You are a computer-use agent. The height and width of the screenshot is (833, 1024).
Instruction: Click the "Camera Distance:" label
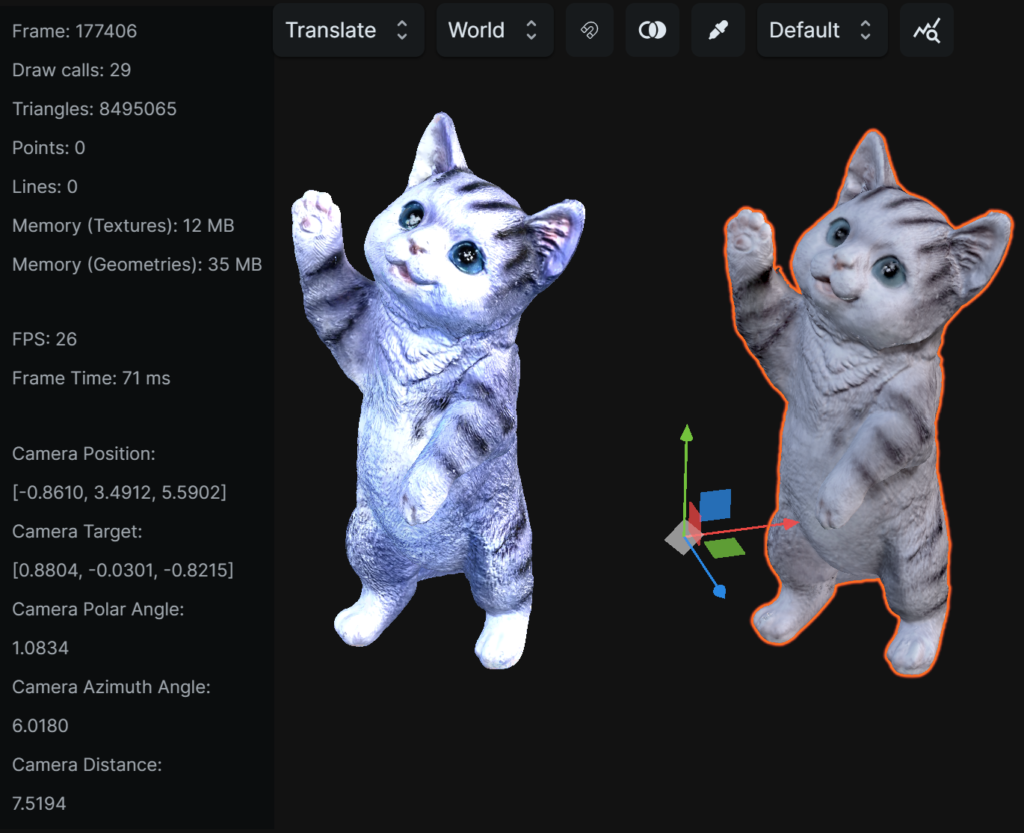coord(87,764)
